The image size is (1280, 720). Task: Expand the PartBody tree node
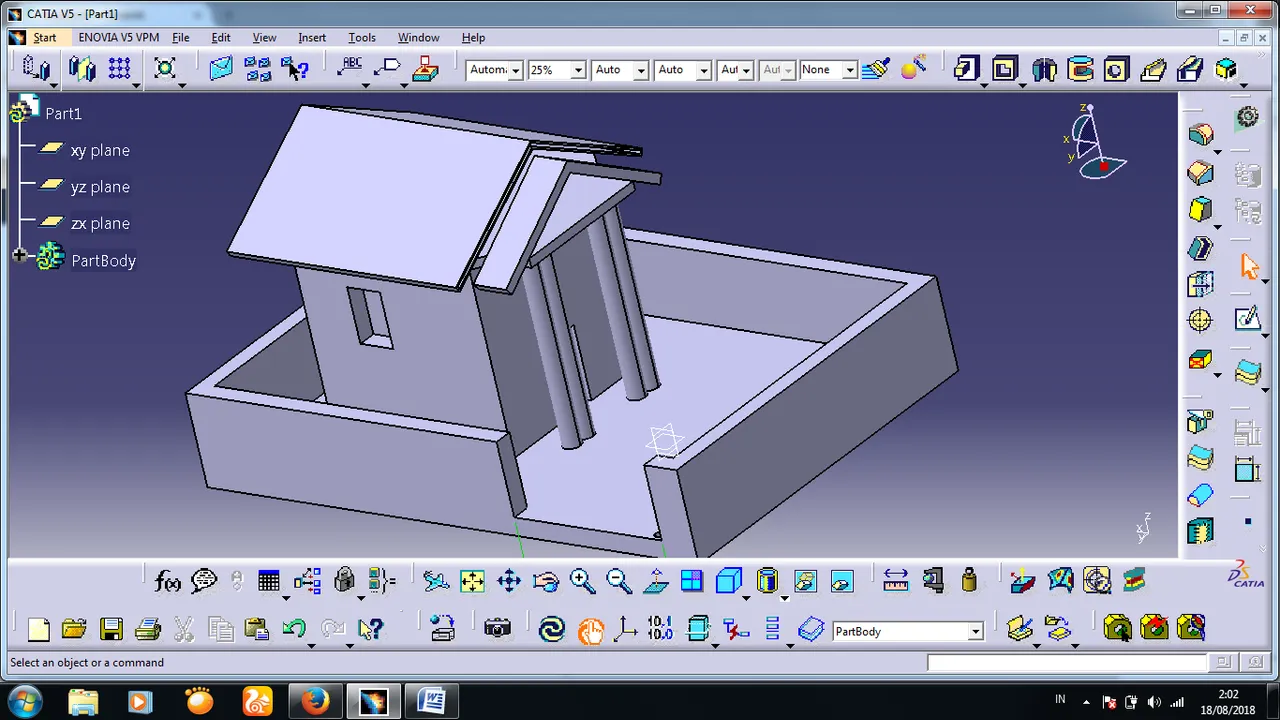point(19,256)
